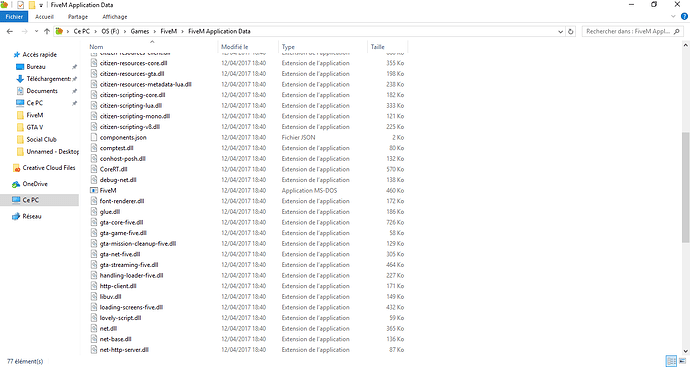Select citizen-resources-metadata-lua.dll file

145,84
